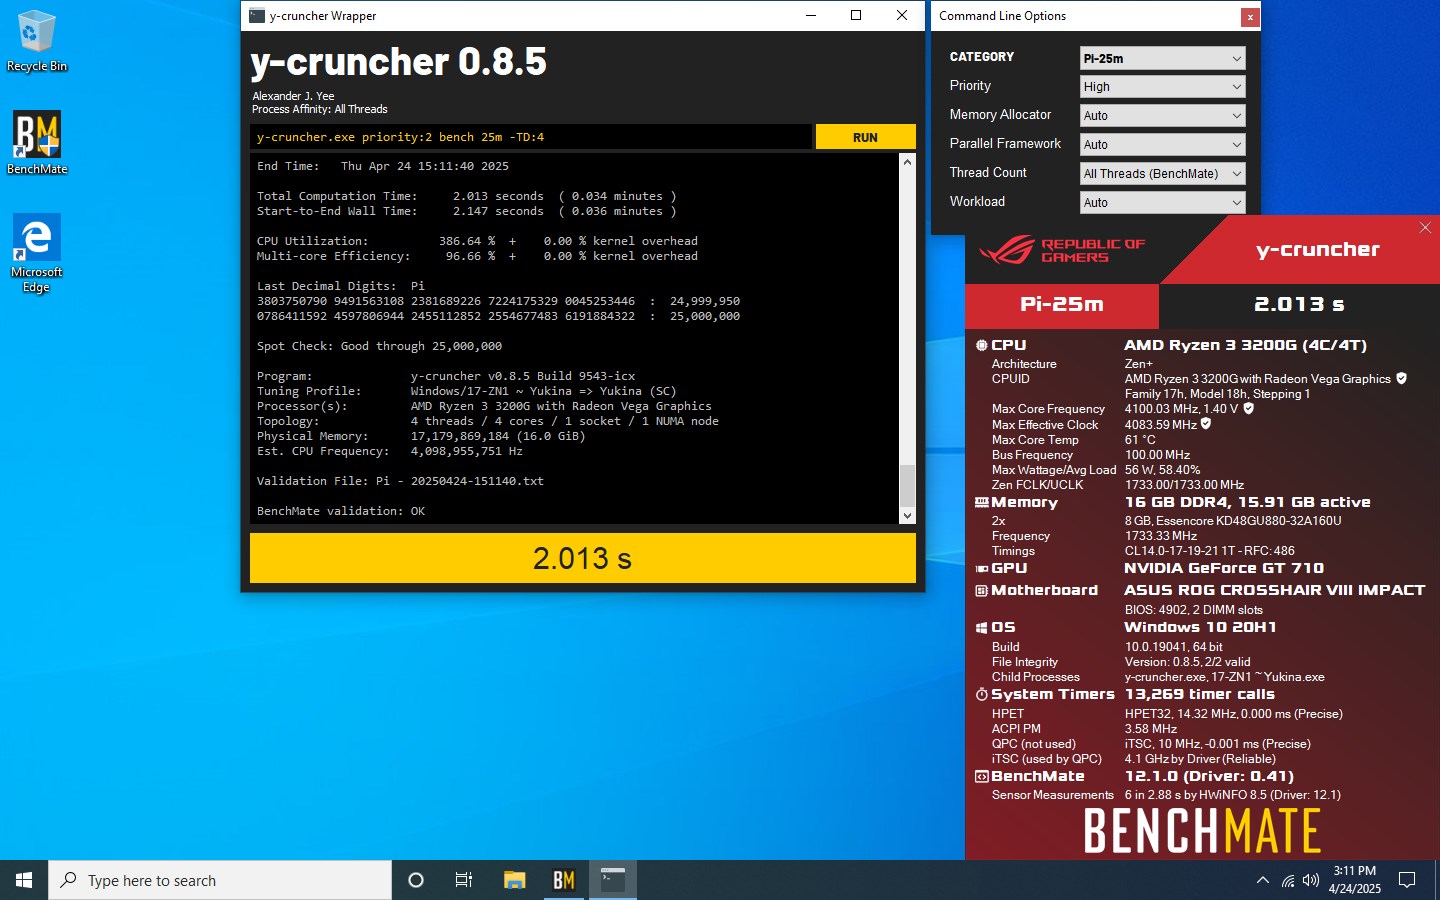Screen dimensions: 1440x900
Task: Open the BenchMate desktop shortcut
Action: pyautogui.click(x=37, y=143)
